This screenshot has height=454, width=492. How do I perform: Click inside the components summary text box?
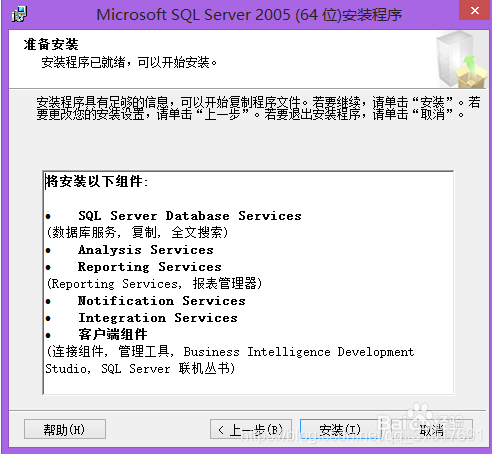coord(248,282)
